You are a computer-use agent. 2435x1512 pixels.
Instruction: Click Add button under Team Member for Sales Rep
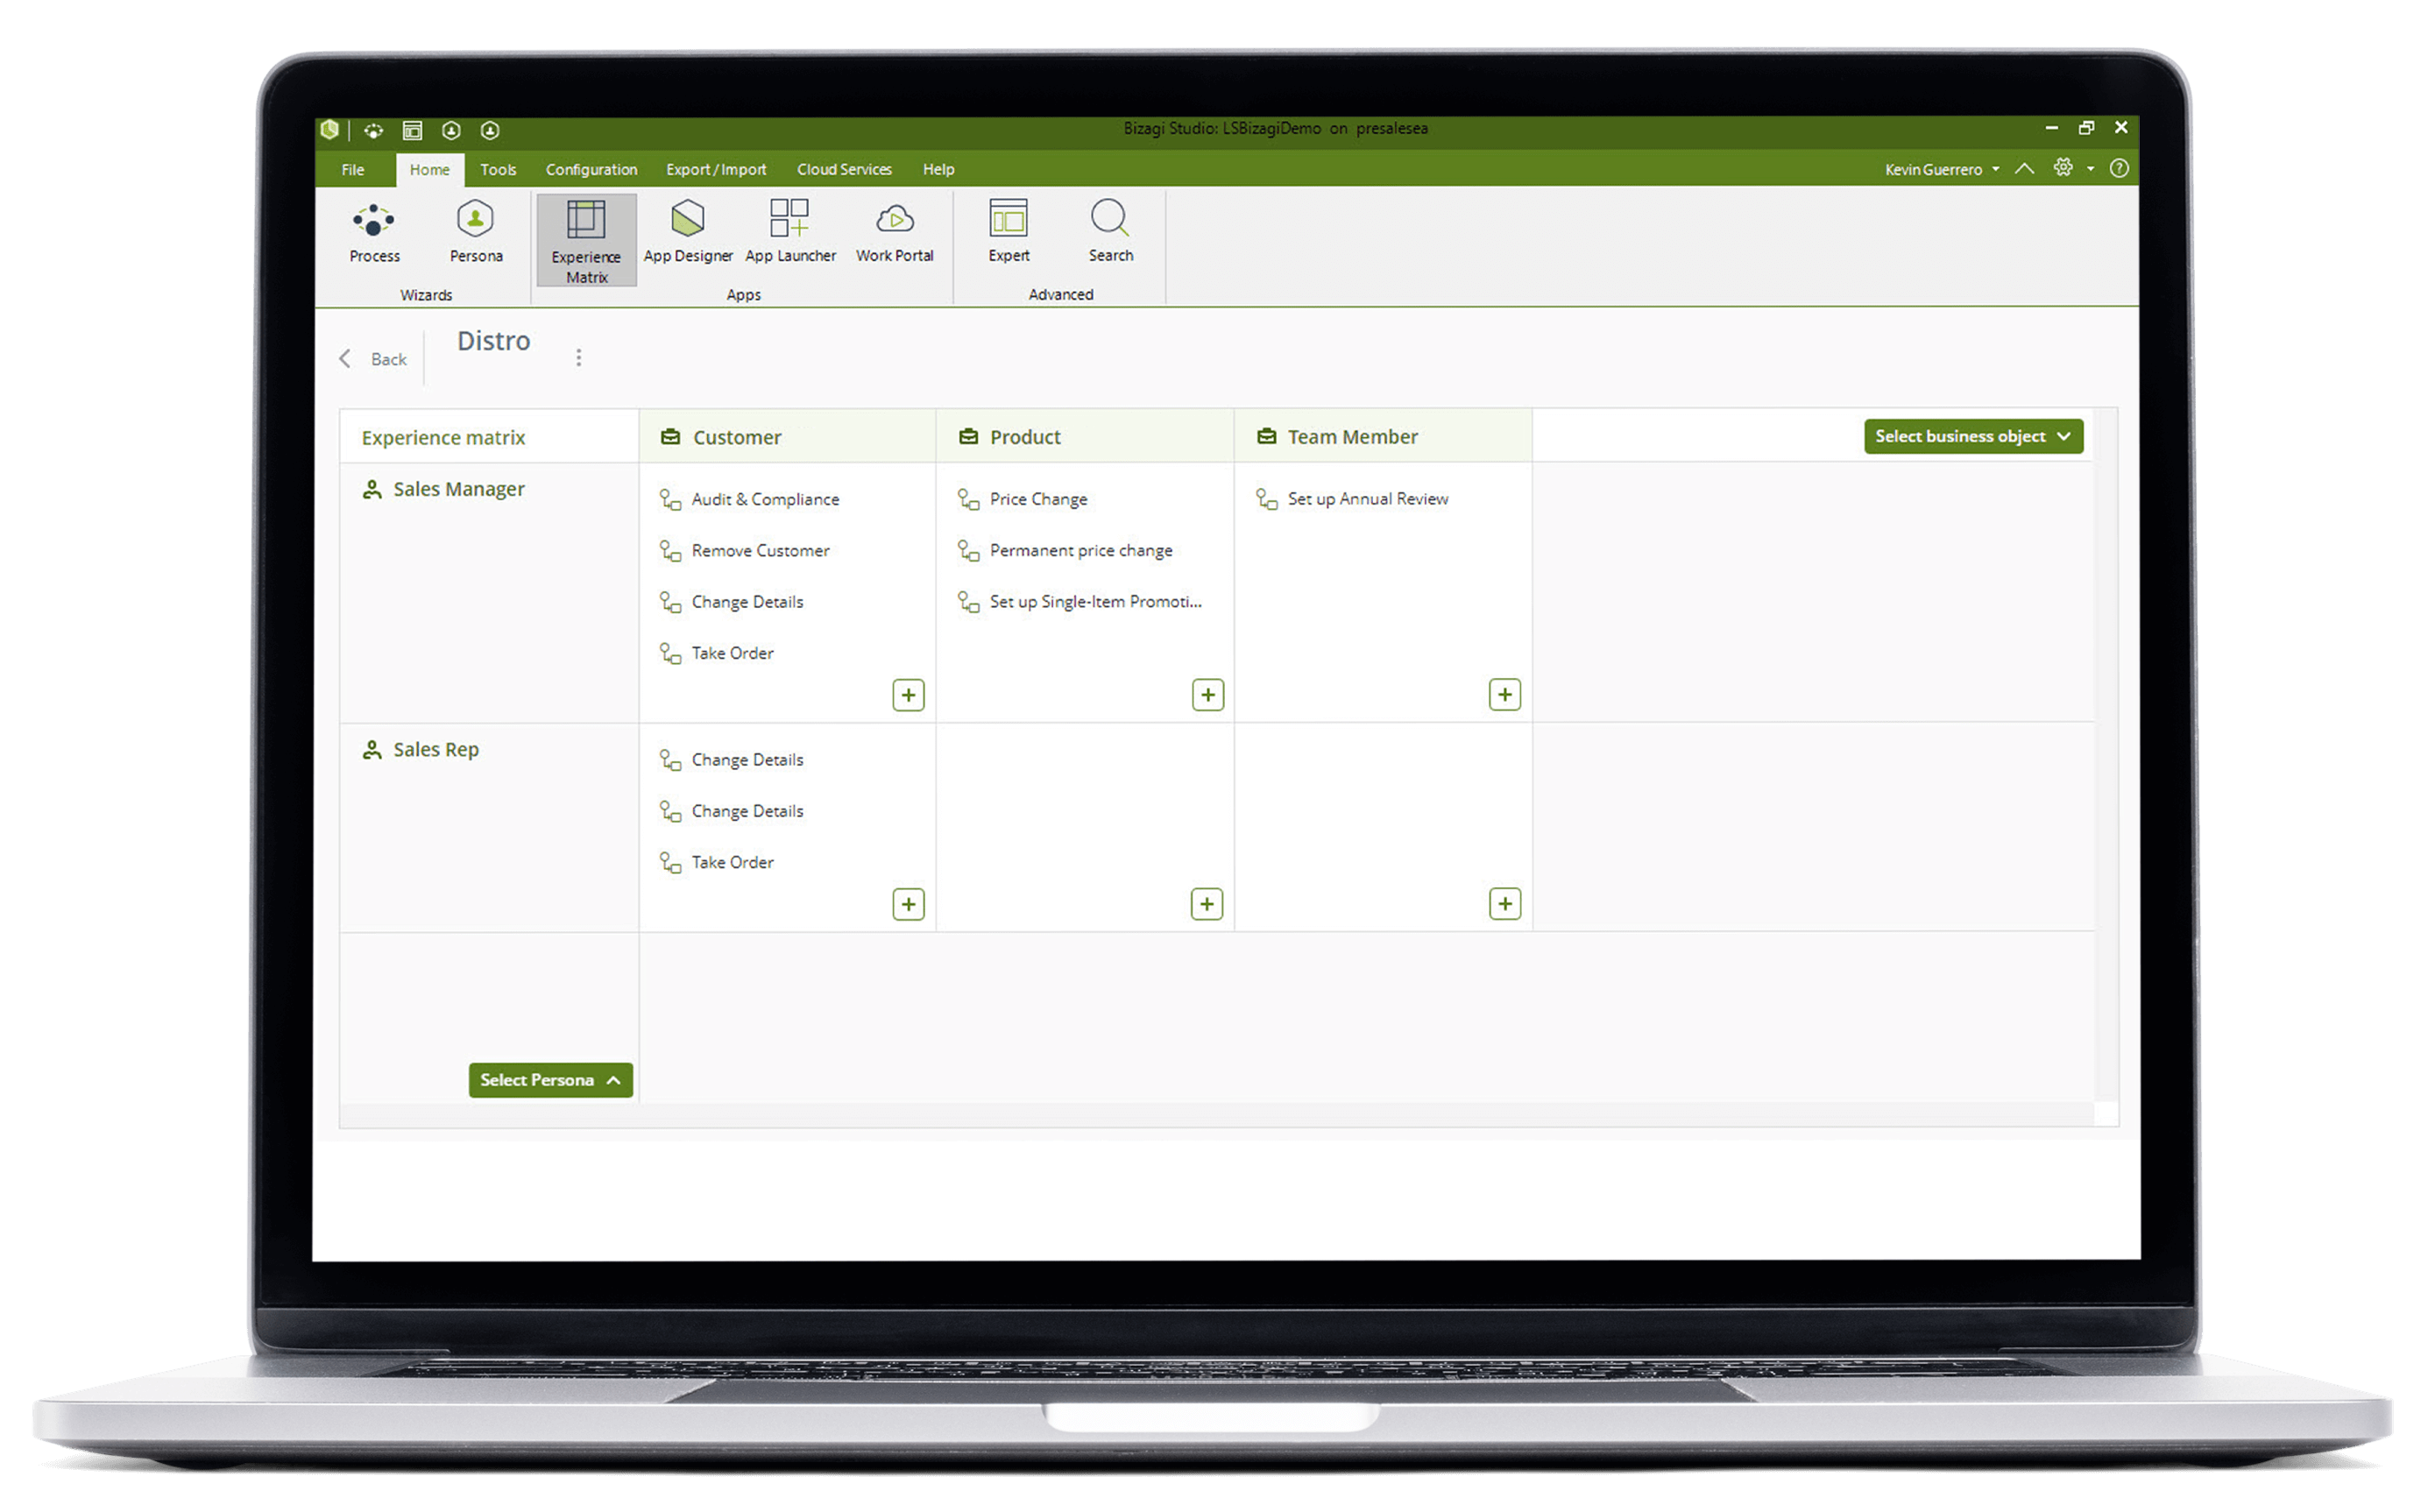[x=1504, y=904]
